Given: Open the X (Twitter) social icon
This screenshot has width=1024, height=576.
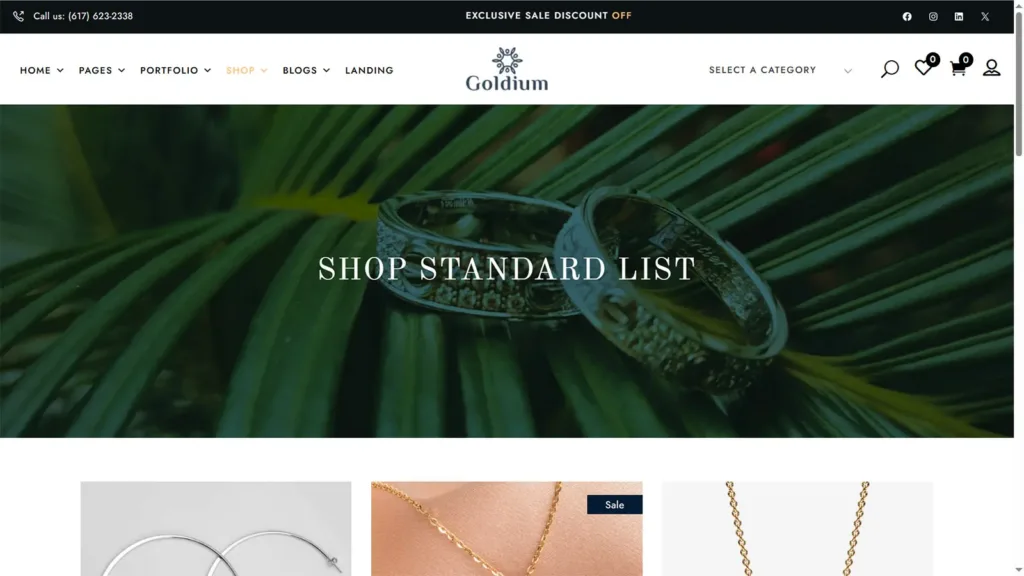Looking at the screenshot, I should (985, 16).
